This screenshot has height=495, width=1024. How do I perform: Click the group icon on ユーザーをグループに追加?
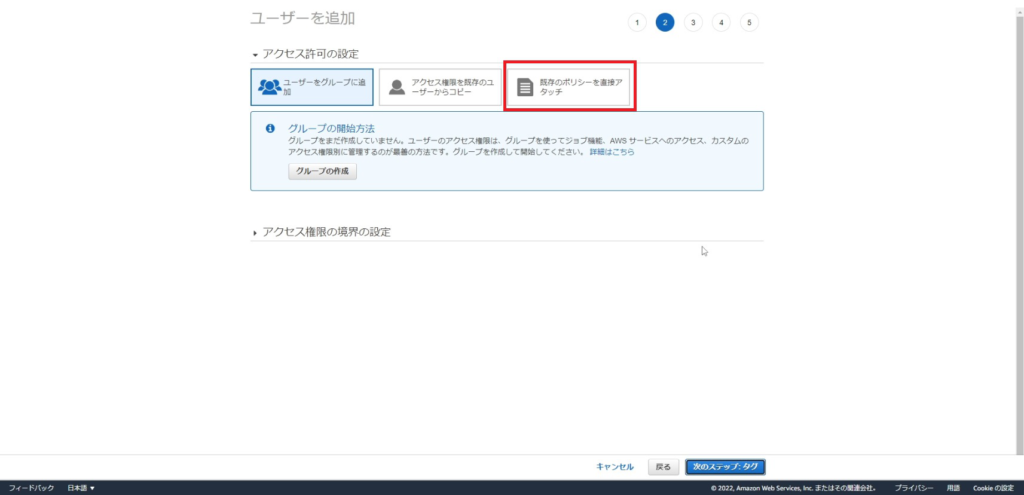click(269, 87)
